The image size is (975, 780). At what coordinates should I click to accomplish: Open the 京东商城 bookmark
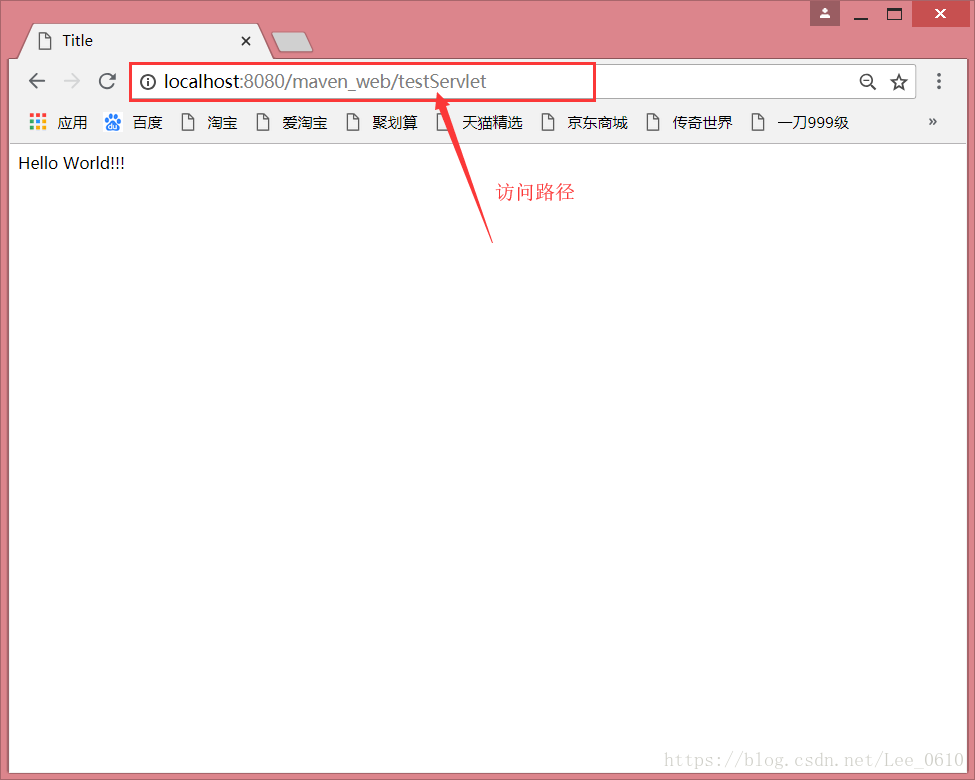coord(585,122)
